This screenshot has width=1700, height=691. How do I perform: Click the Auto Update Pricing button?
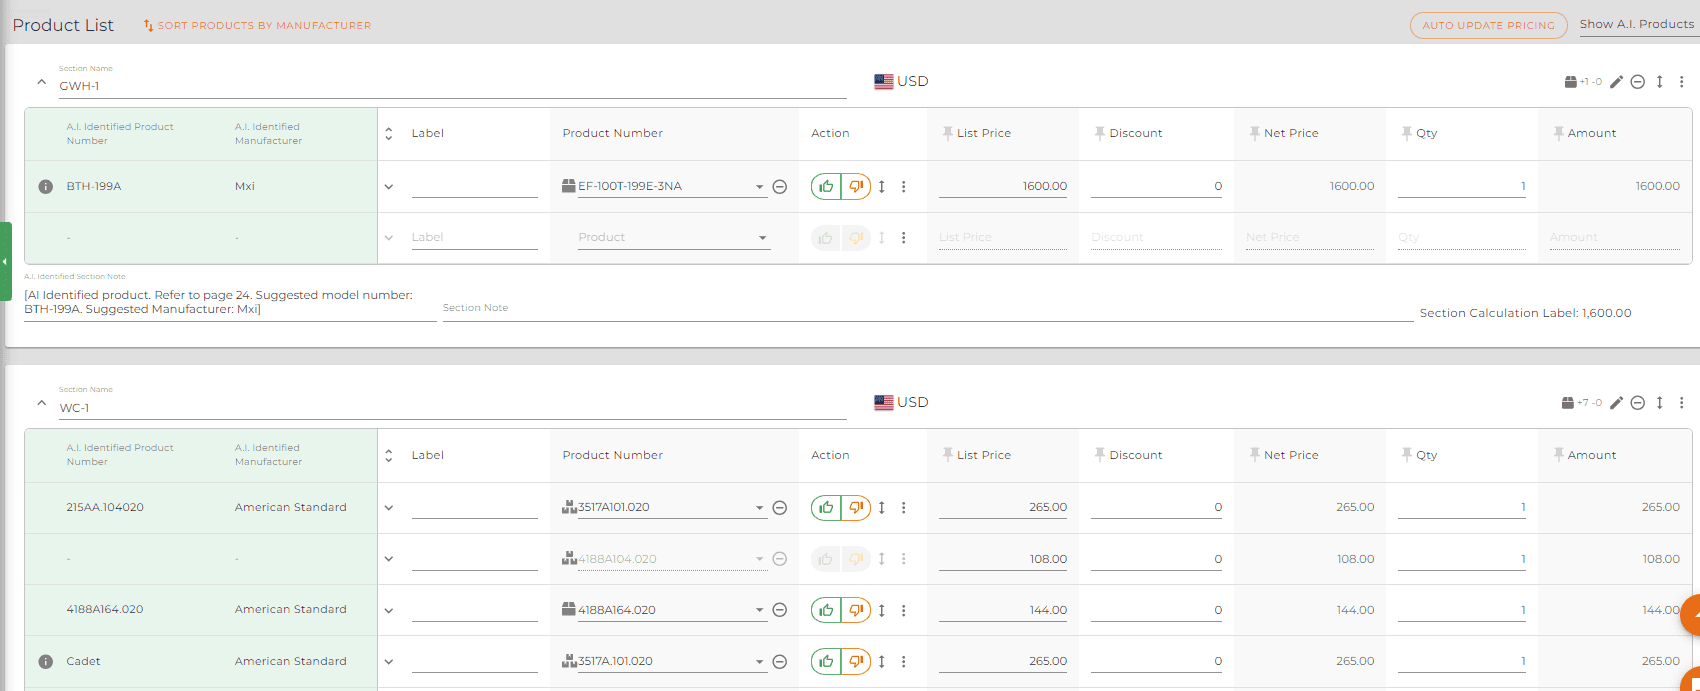1488,25
